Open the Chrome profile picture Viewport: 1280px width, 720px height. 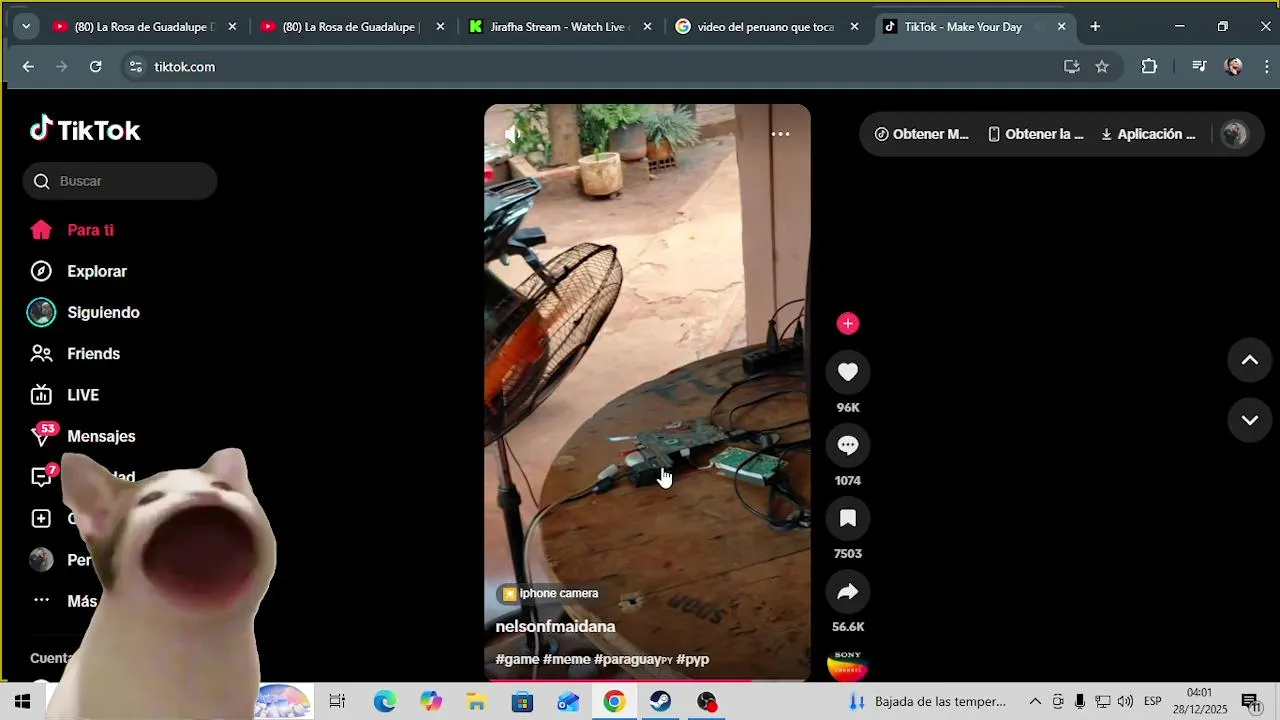coord(1234,67)
